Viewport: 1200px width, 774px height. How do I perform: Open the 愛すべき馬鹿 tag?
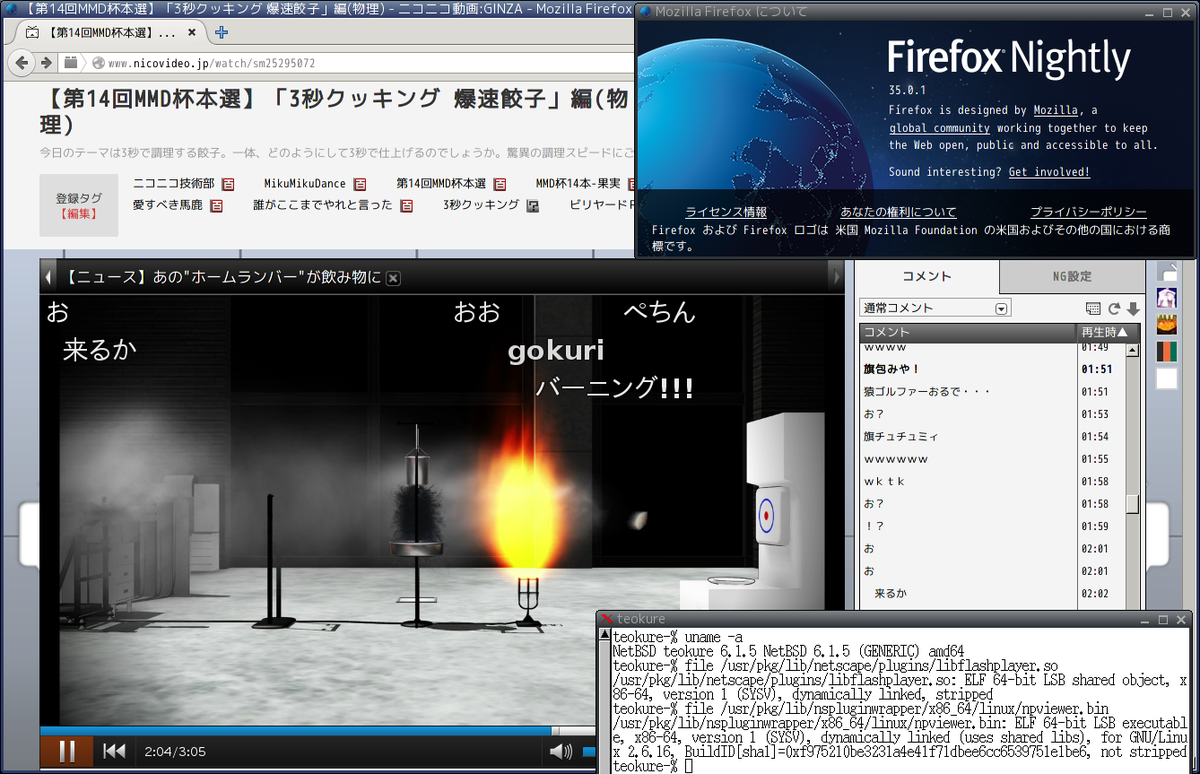pyautogui.click(x=167, y=205)
